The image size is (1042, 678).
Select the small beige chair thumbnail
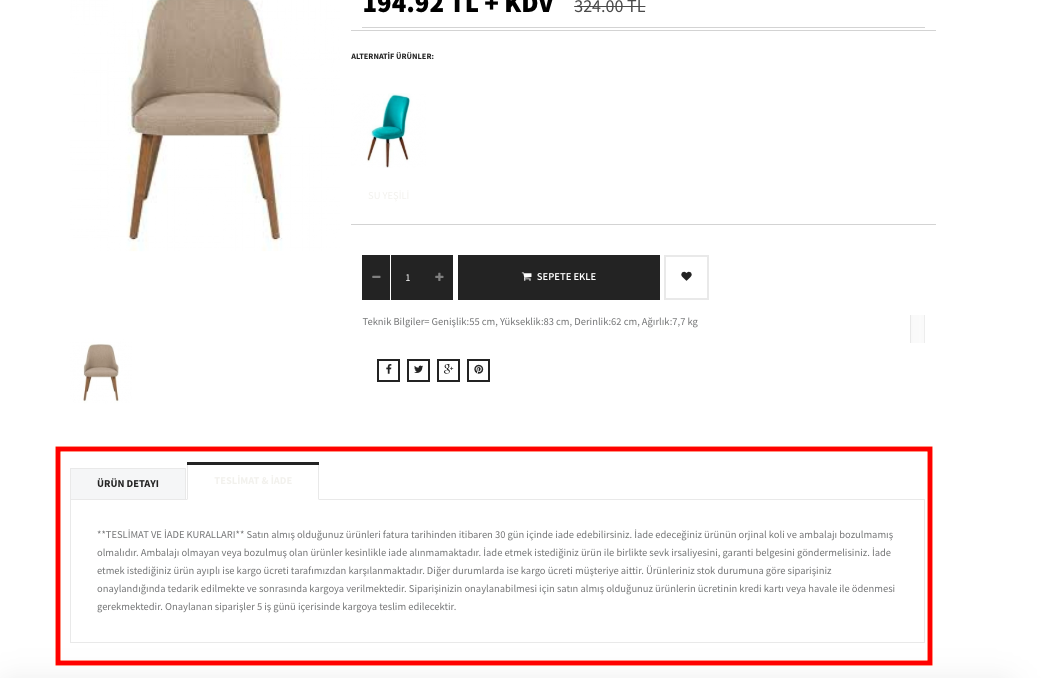101,372
